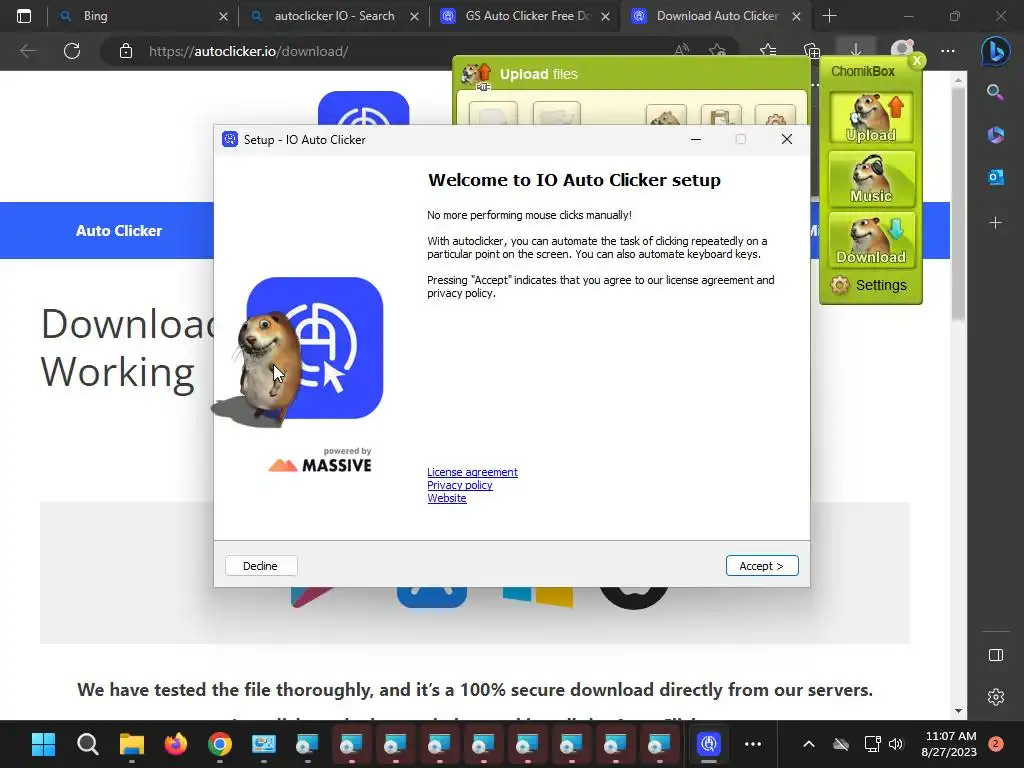The width and height of the screenshot is (1024, 768).
Task: Open Edge Settings and more menu
Action: pos(948,51)
